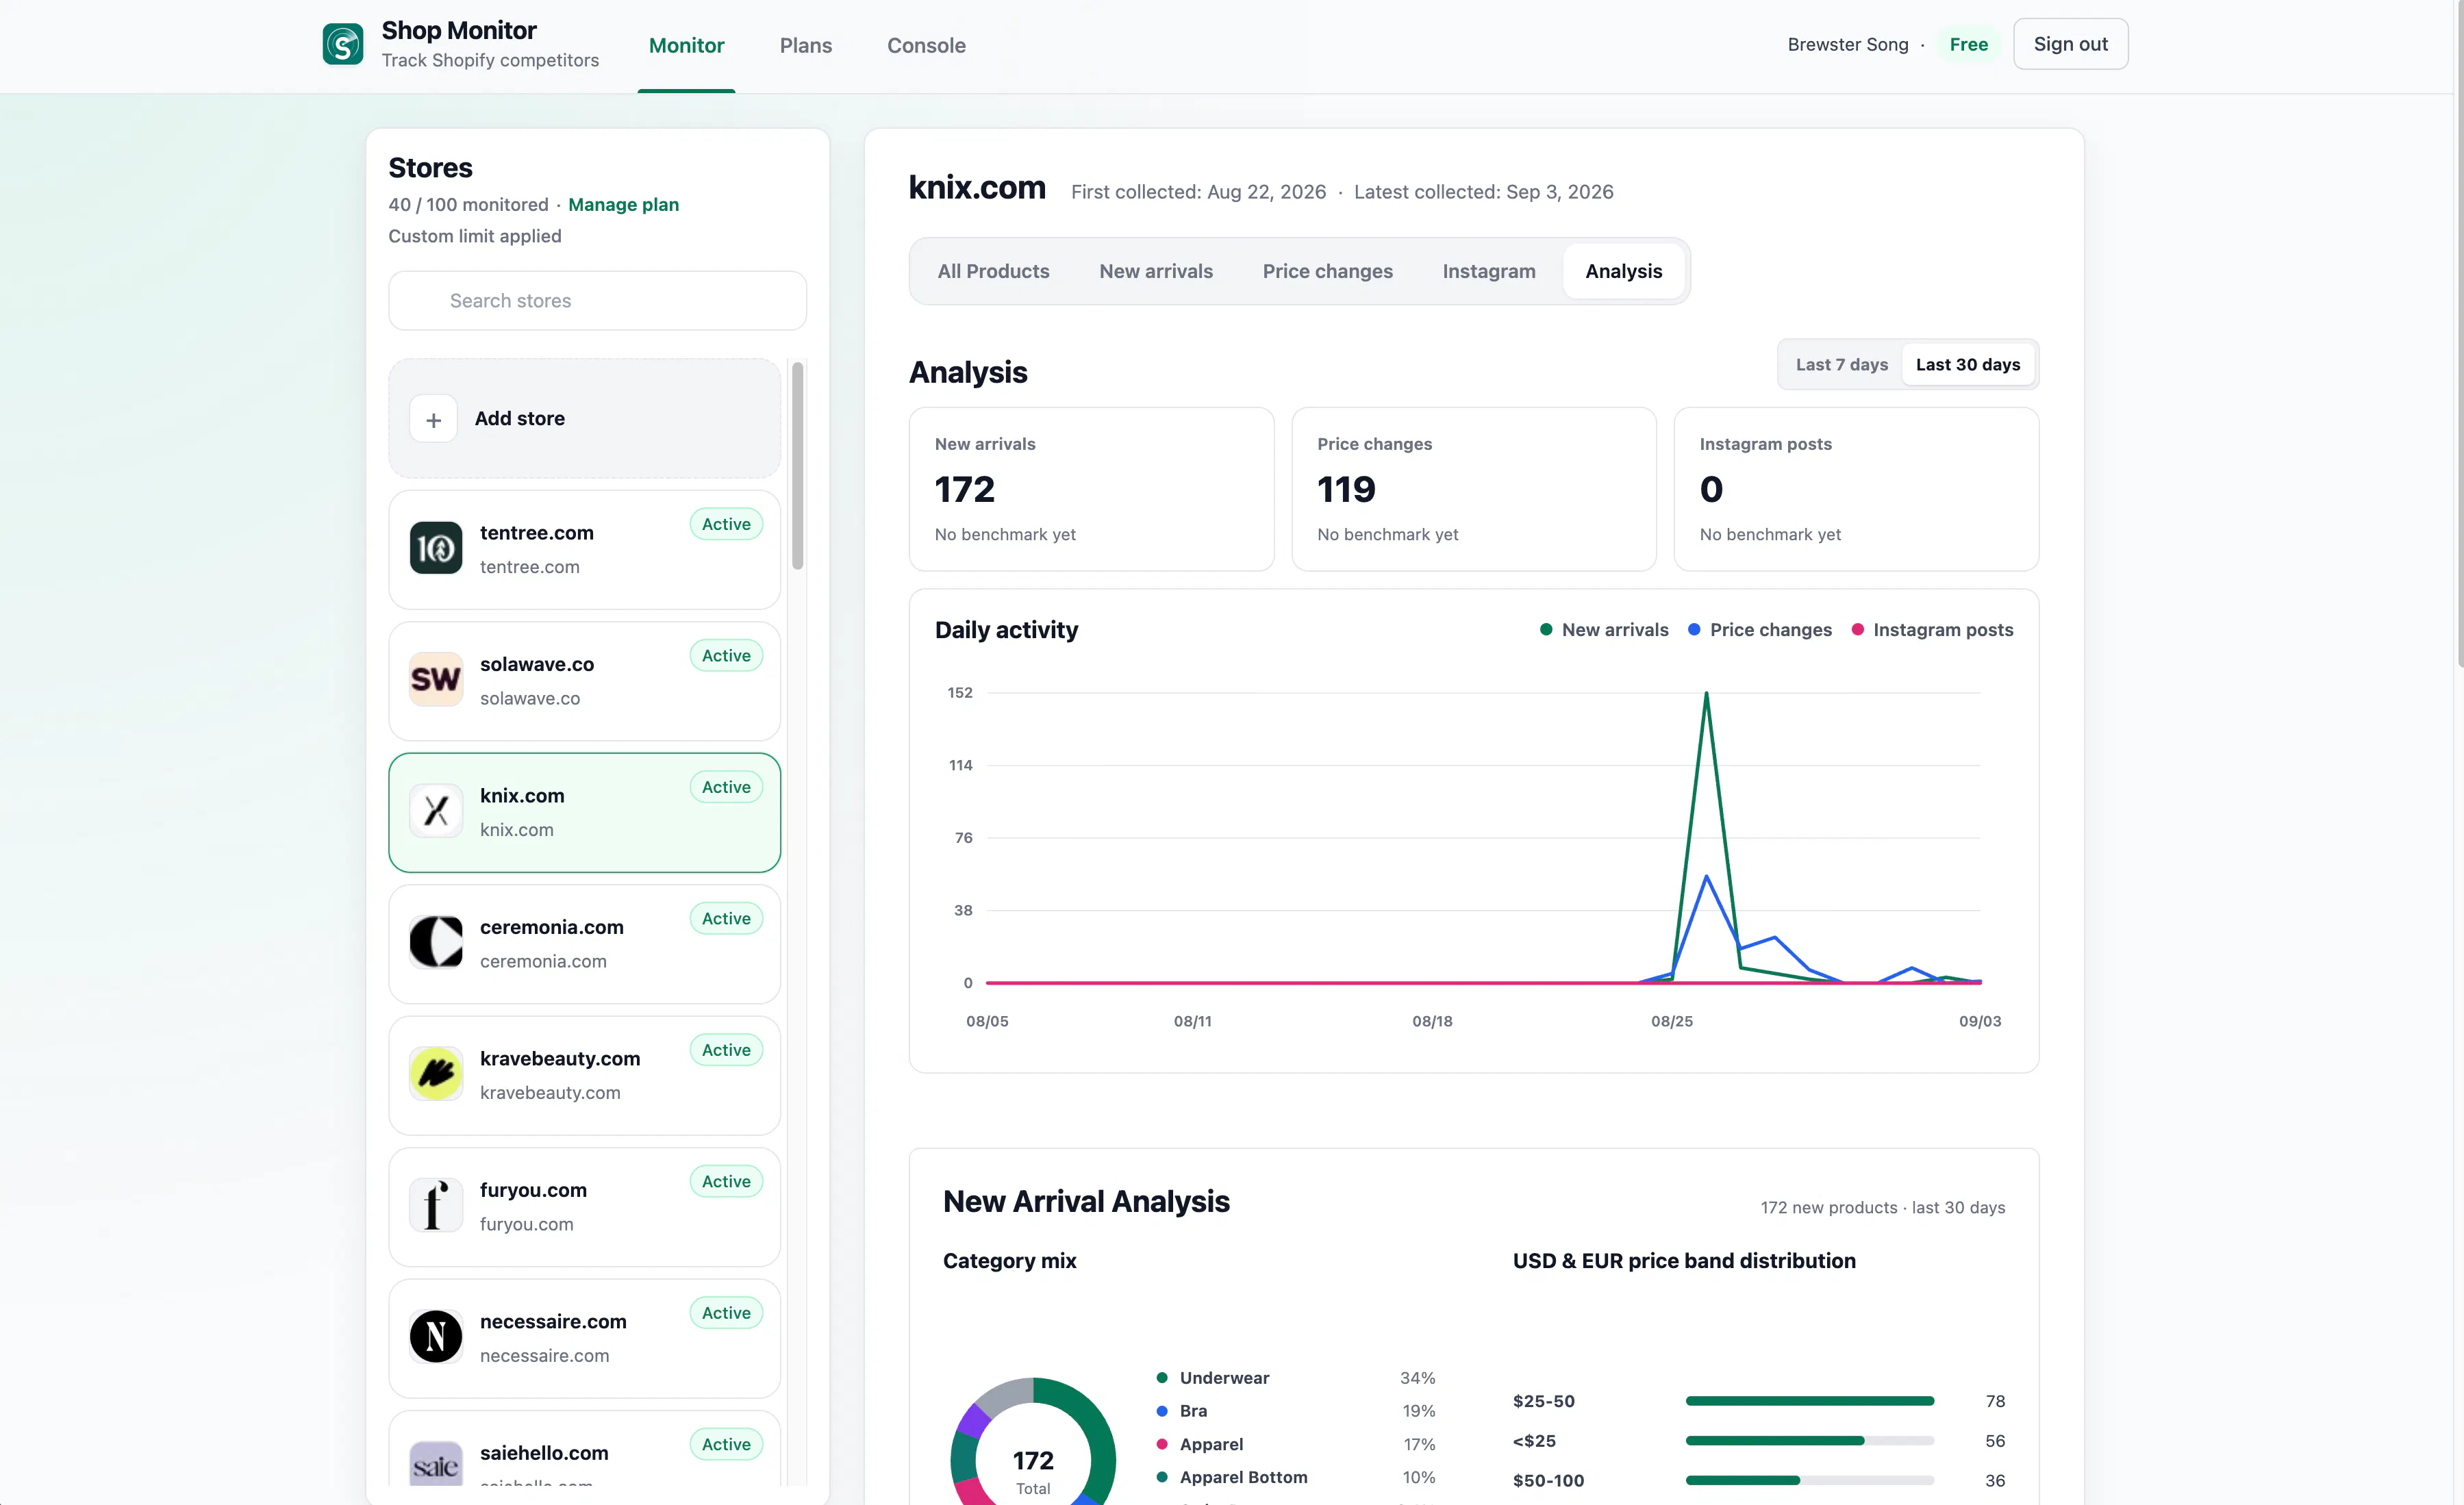This screenshot has width=2464, height=1505.
Task: Open the Console page
Action: pos(926,45)
